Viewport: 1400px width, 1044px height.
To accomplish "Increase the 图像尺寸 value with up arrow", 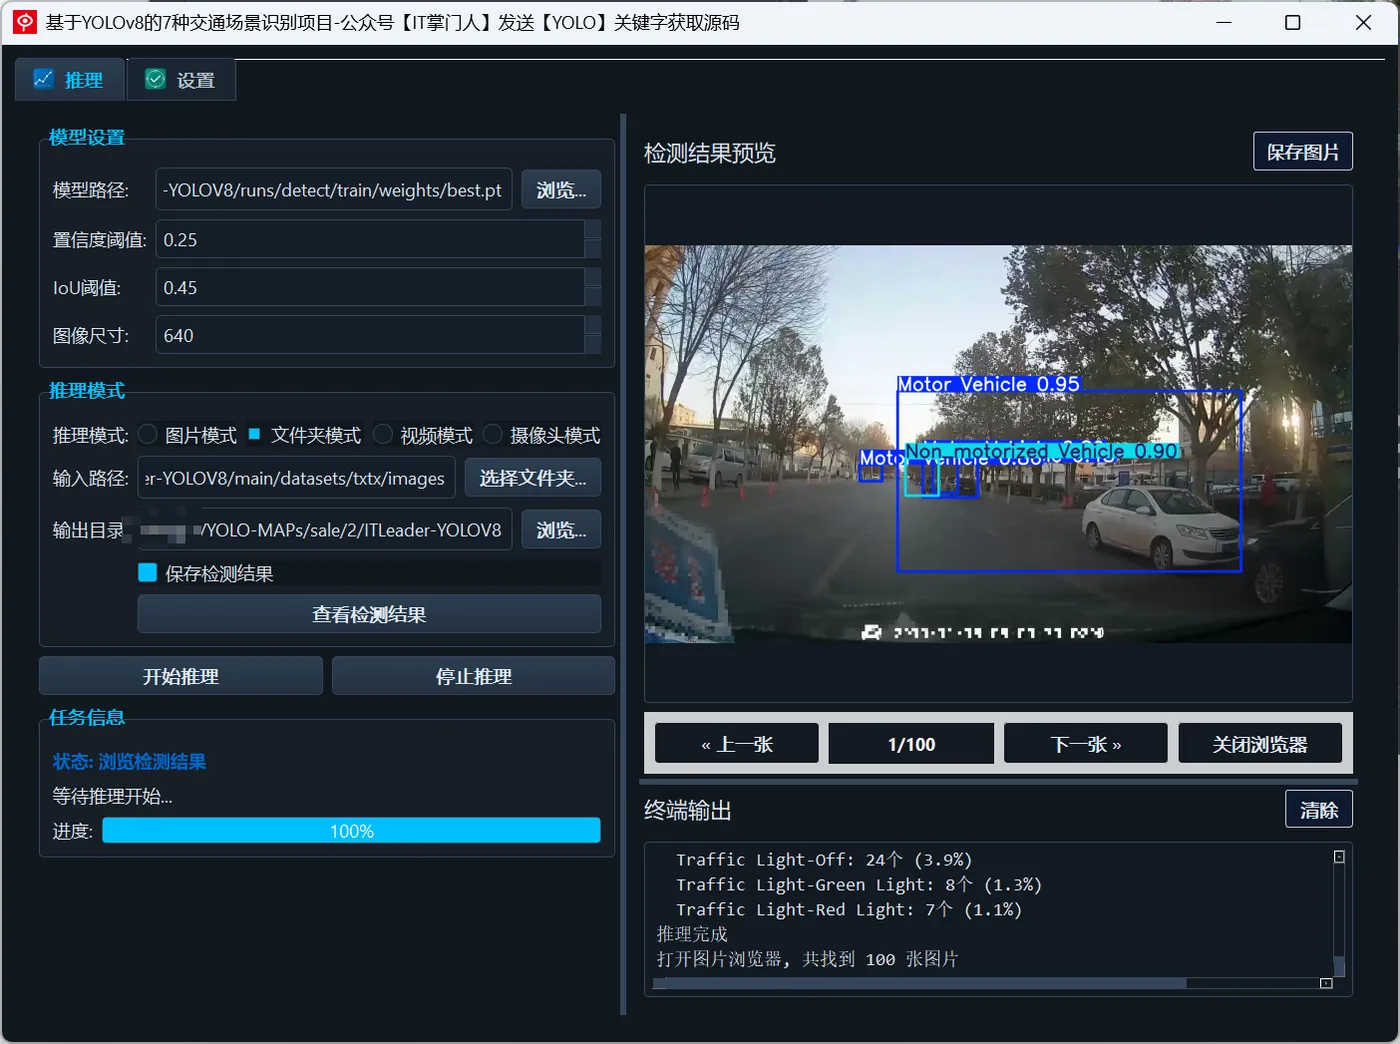I will (593, 325).
